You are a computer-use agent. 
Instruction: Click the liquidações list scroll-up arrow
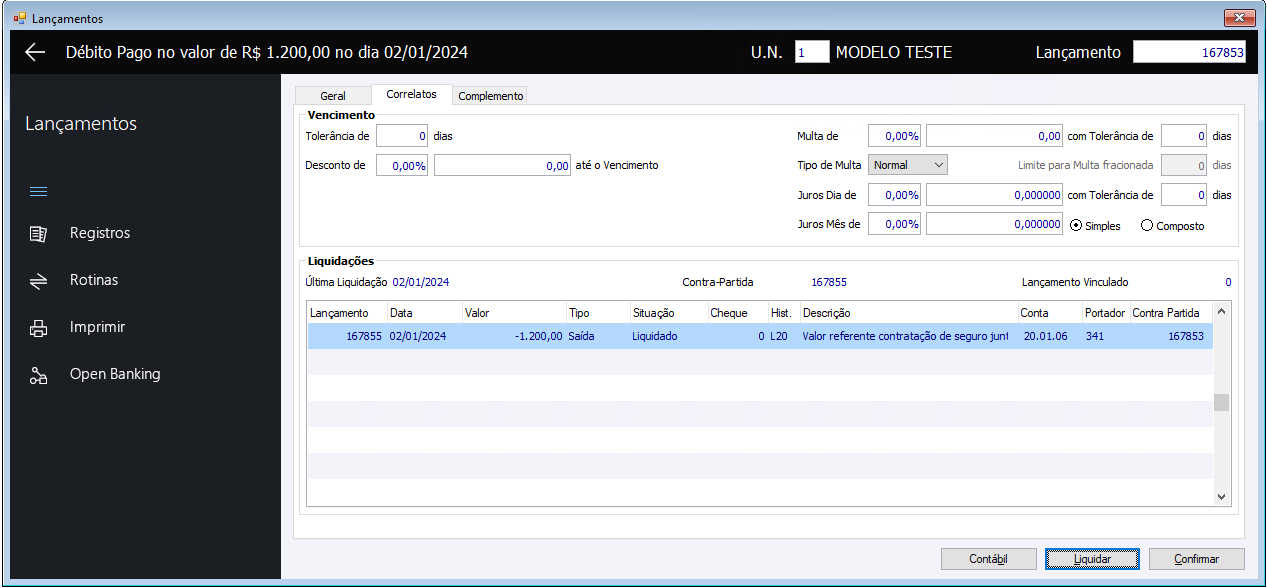[x=1221, y=311]
